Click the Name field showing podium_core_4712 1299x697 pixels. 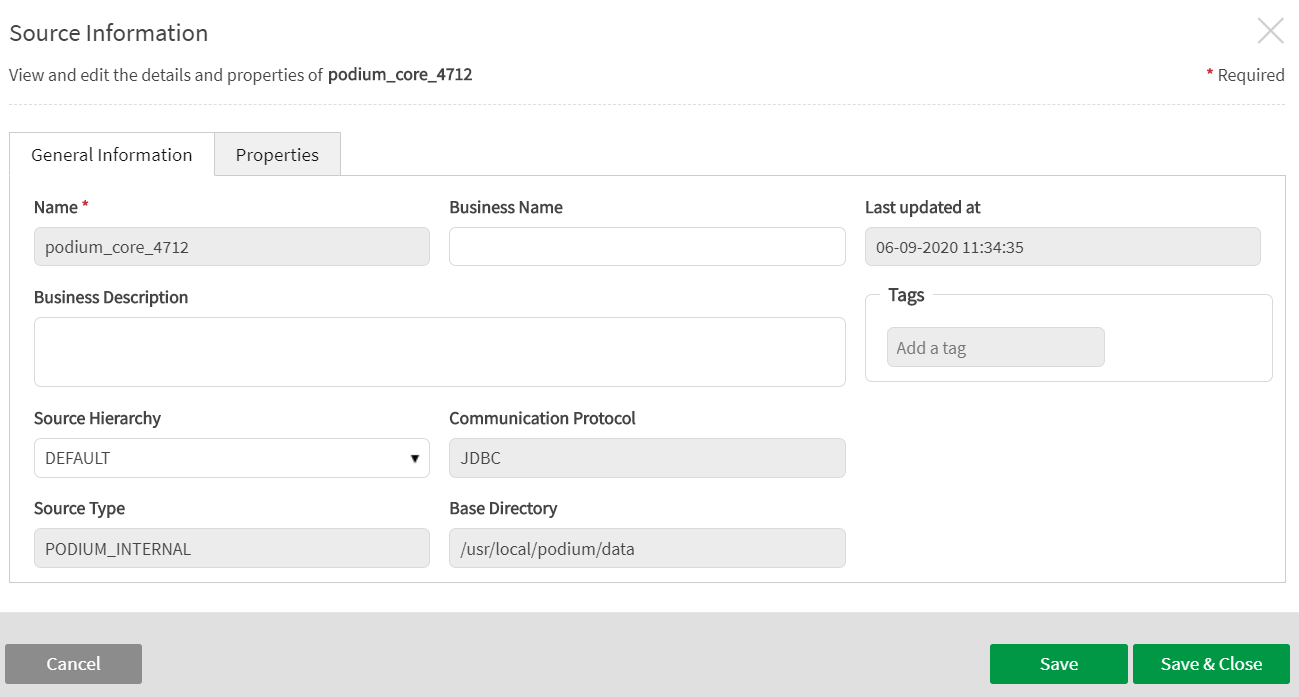click(x=231, y=247)
